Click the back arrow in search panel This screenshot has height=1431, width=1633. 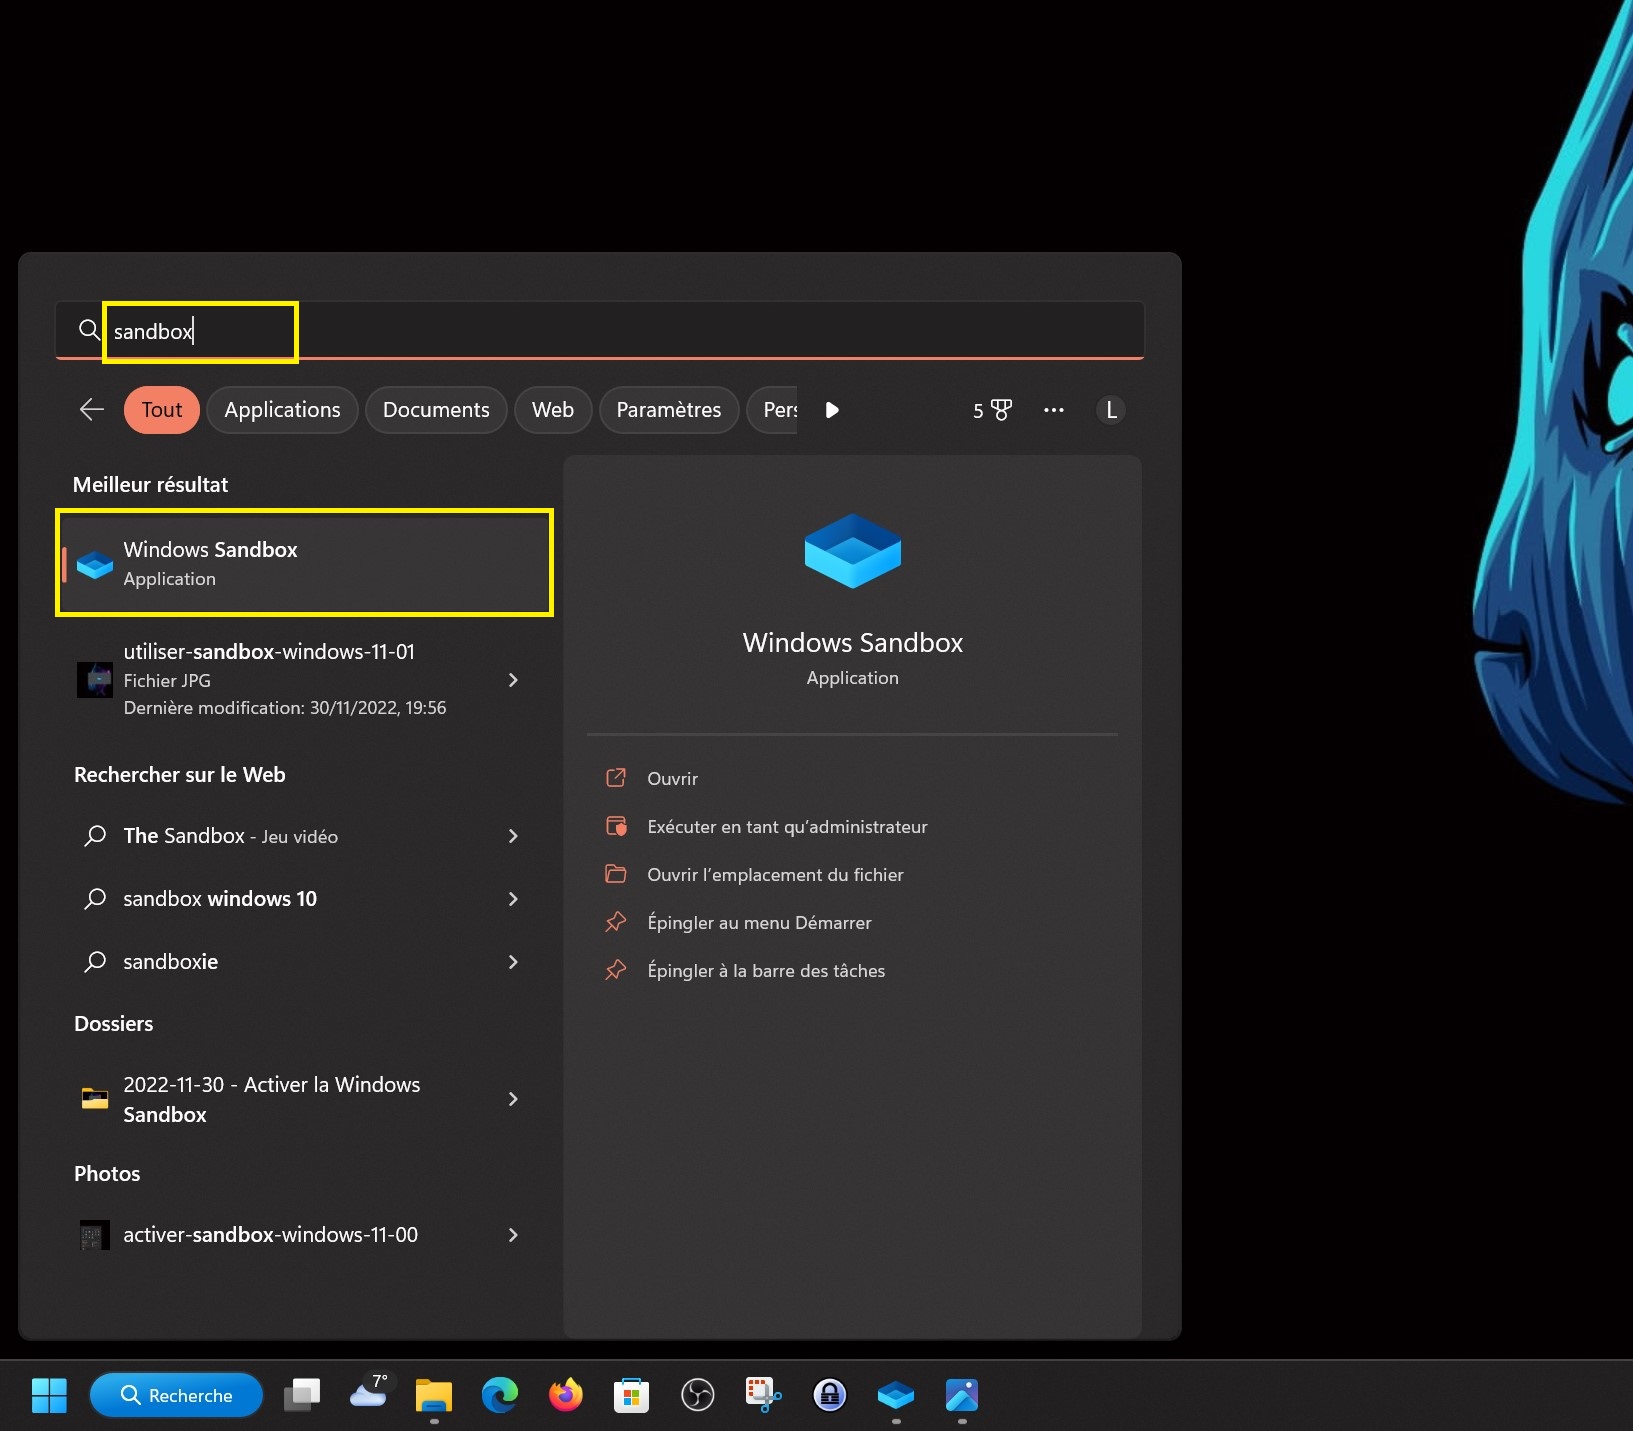coord(92,410)
